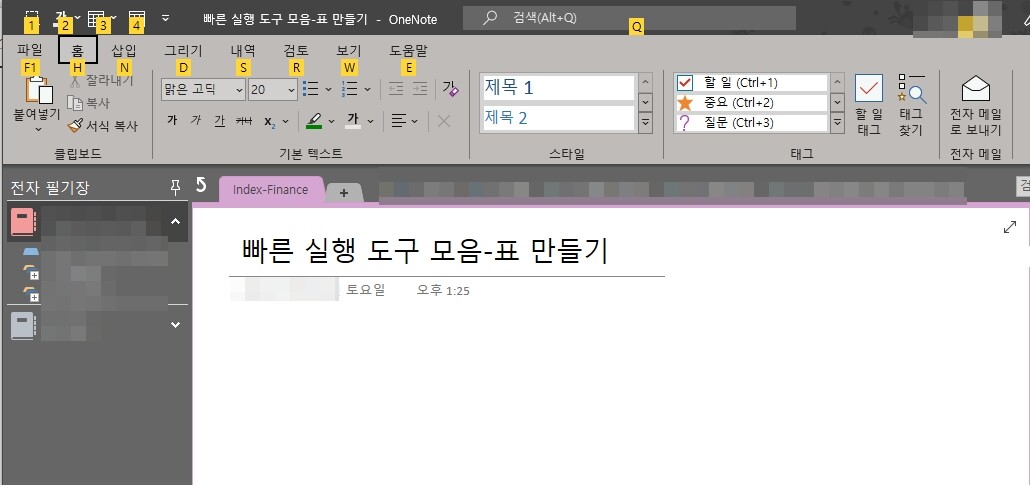
Task: Click the search magnifier icon in the title bar
Action: (x=490, y=18)
